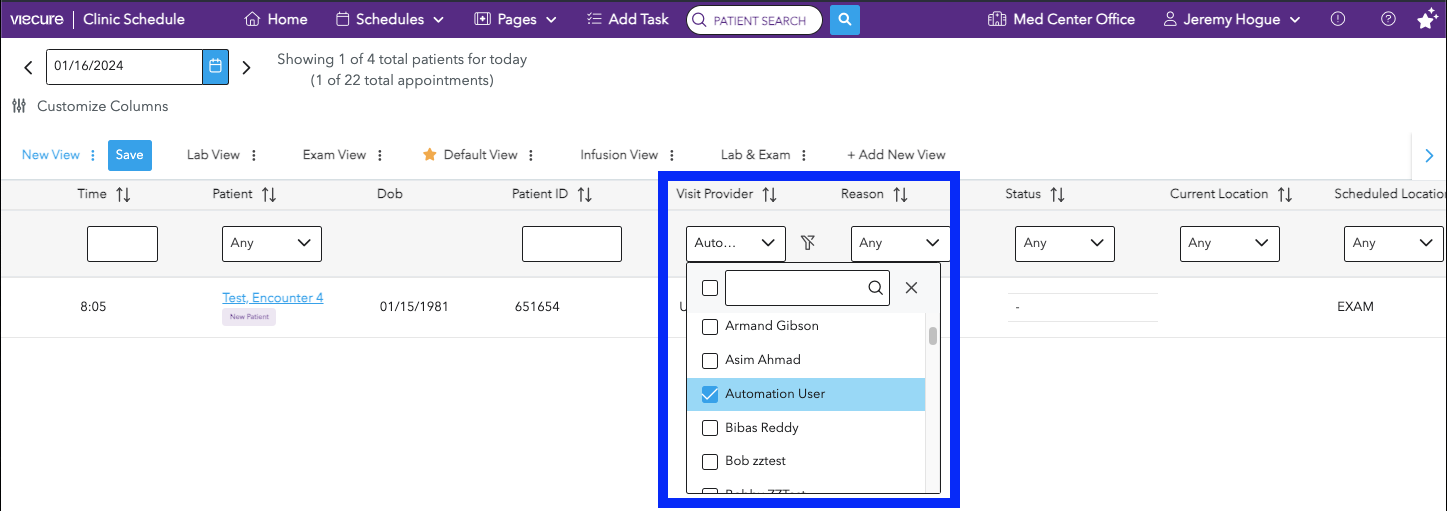This screenshot has width=1447, height=511.
Task: Go to previous day arrow
Action: [x=28, y=67]
